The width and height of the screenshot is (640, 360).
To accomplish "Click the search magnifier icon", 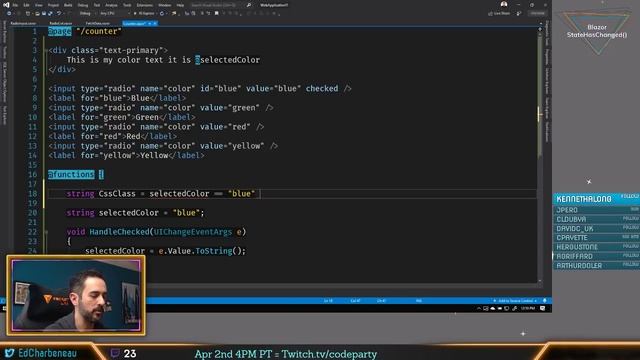I will click(x=249, y=5).
